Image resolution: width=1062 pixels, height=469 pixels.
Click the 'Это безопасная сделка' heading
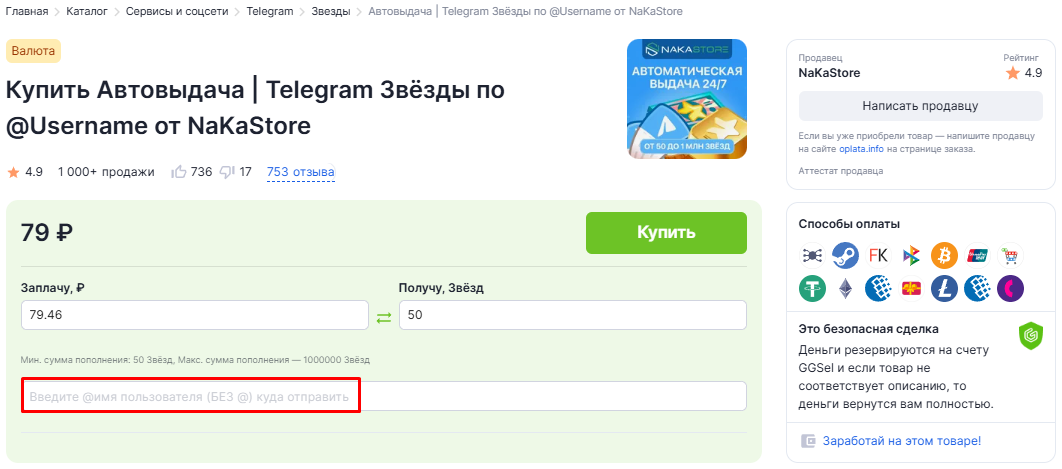tap(868, 329)
